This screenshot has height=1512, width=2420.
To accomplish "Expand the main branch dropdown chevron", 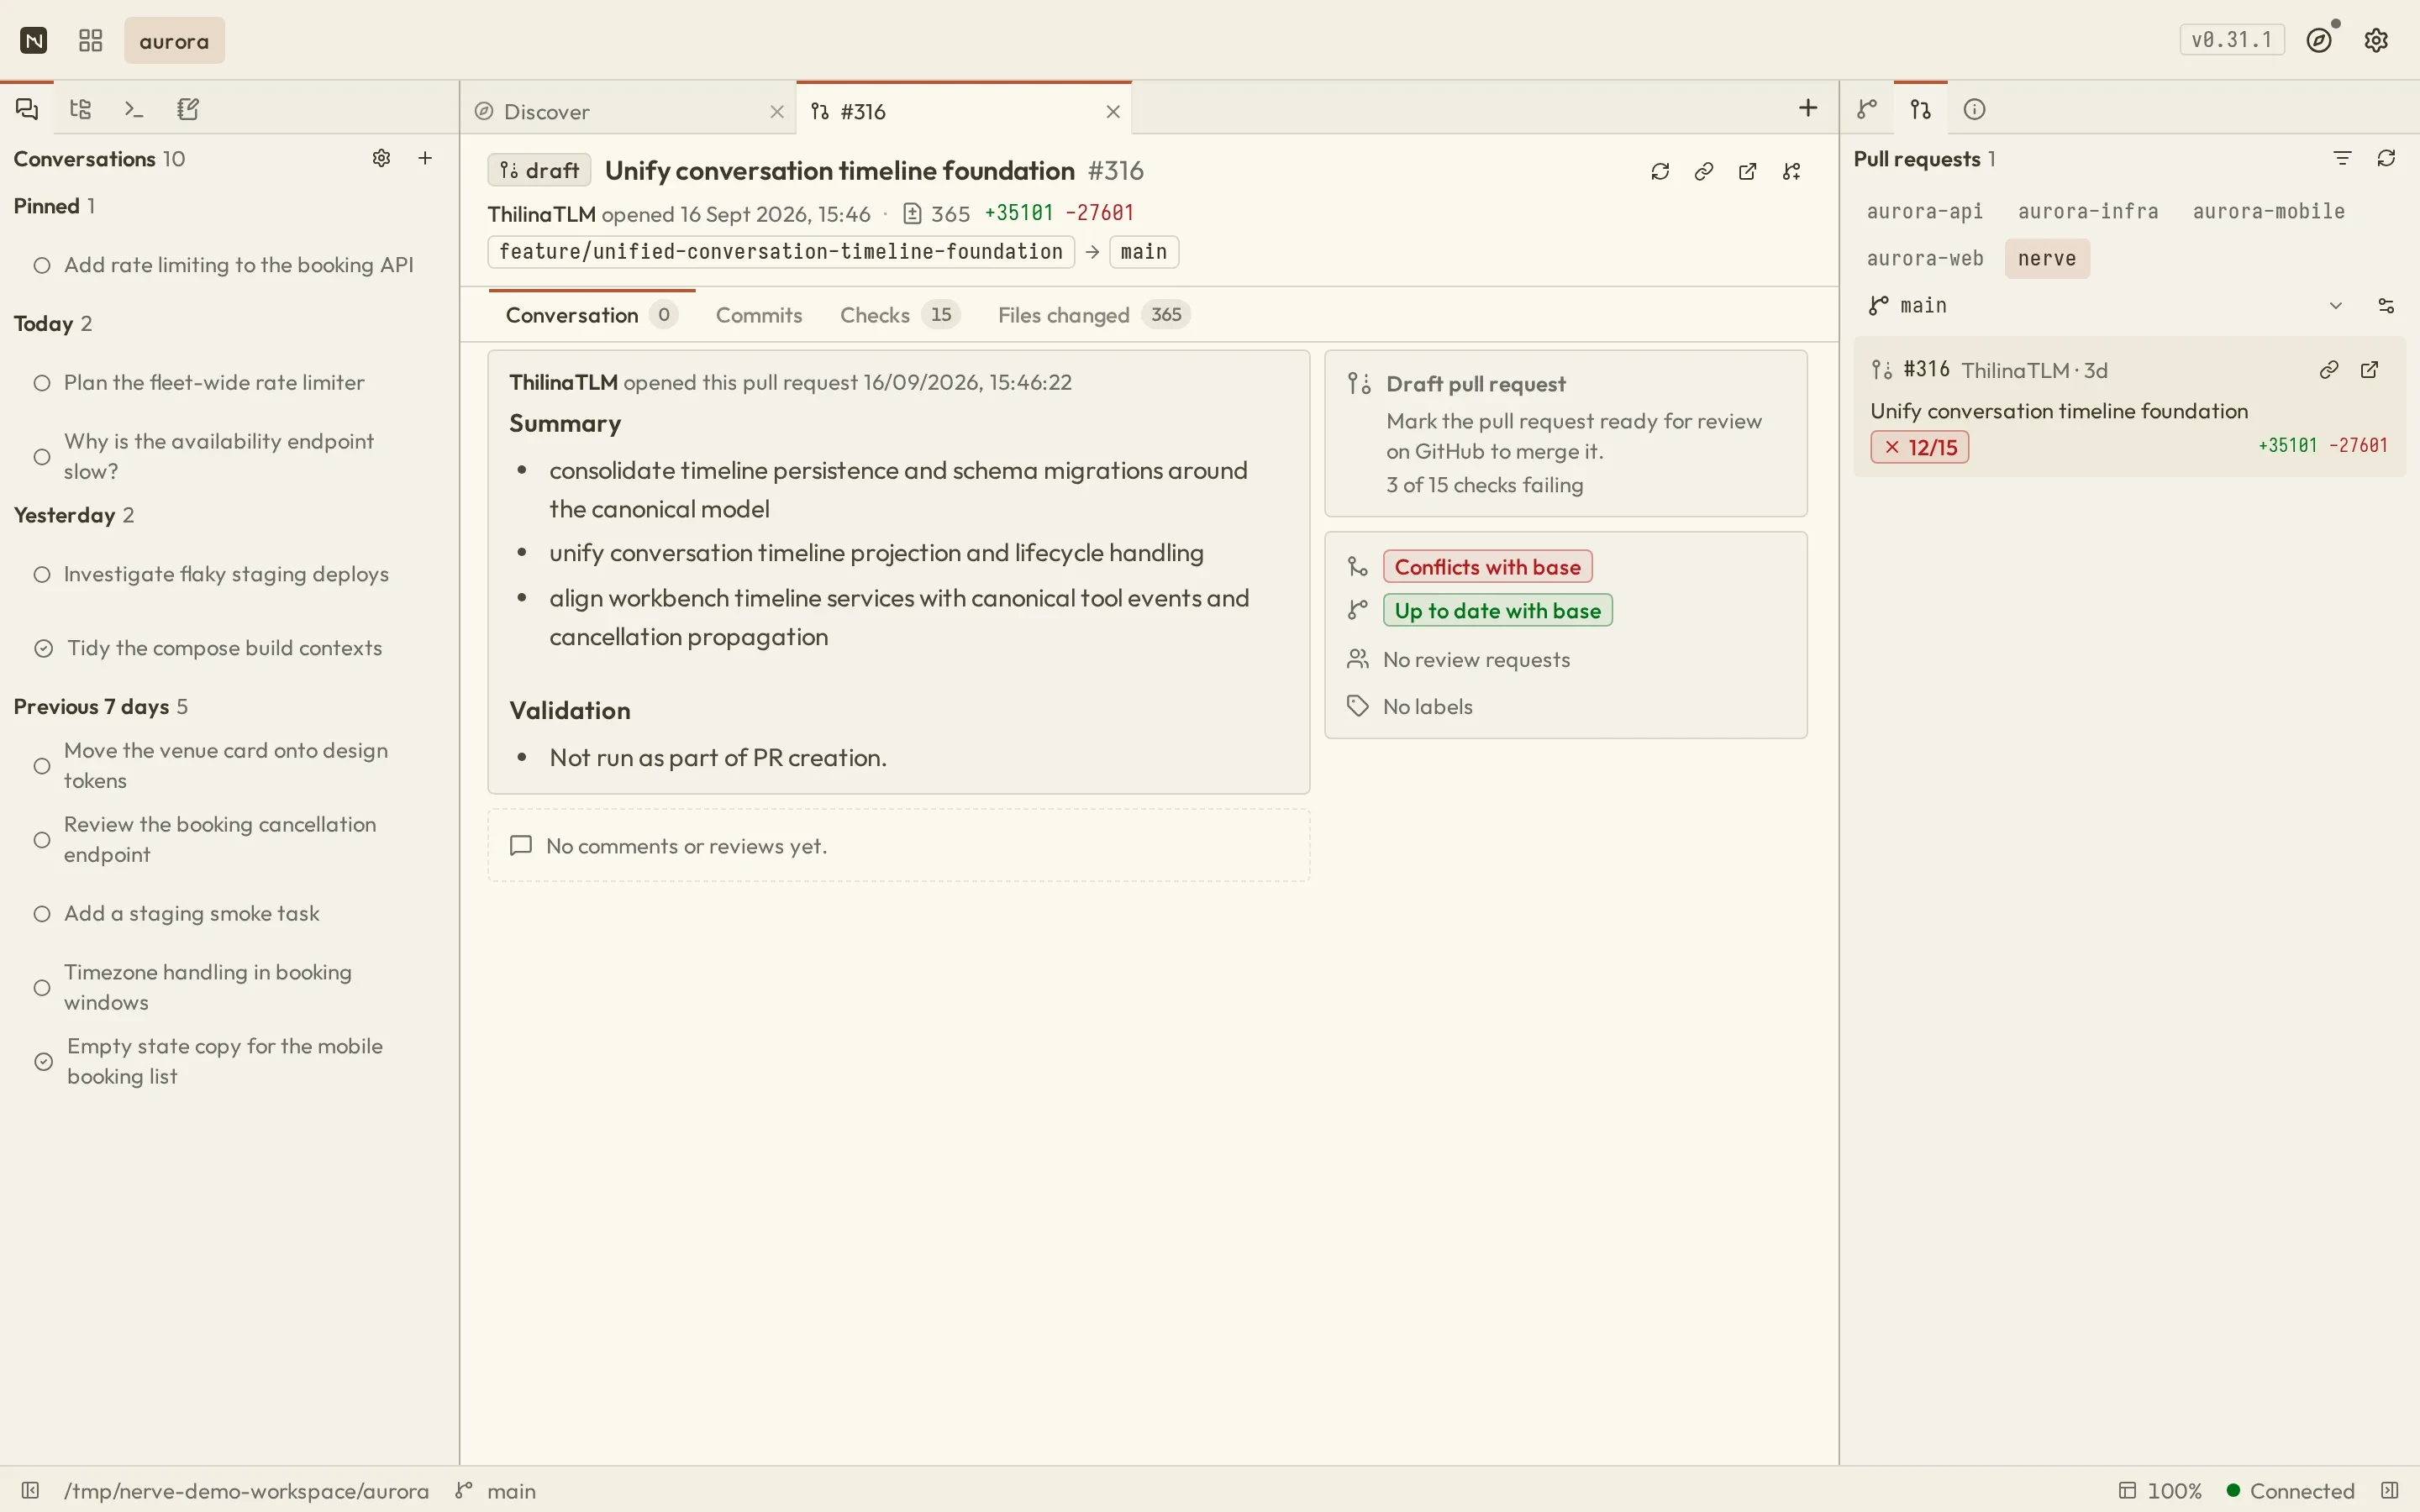I will tap(2336, 306).
